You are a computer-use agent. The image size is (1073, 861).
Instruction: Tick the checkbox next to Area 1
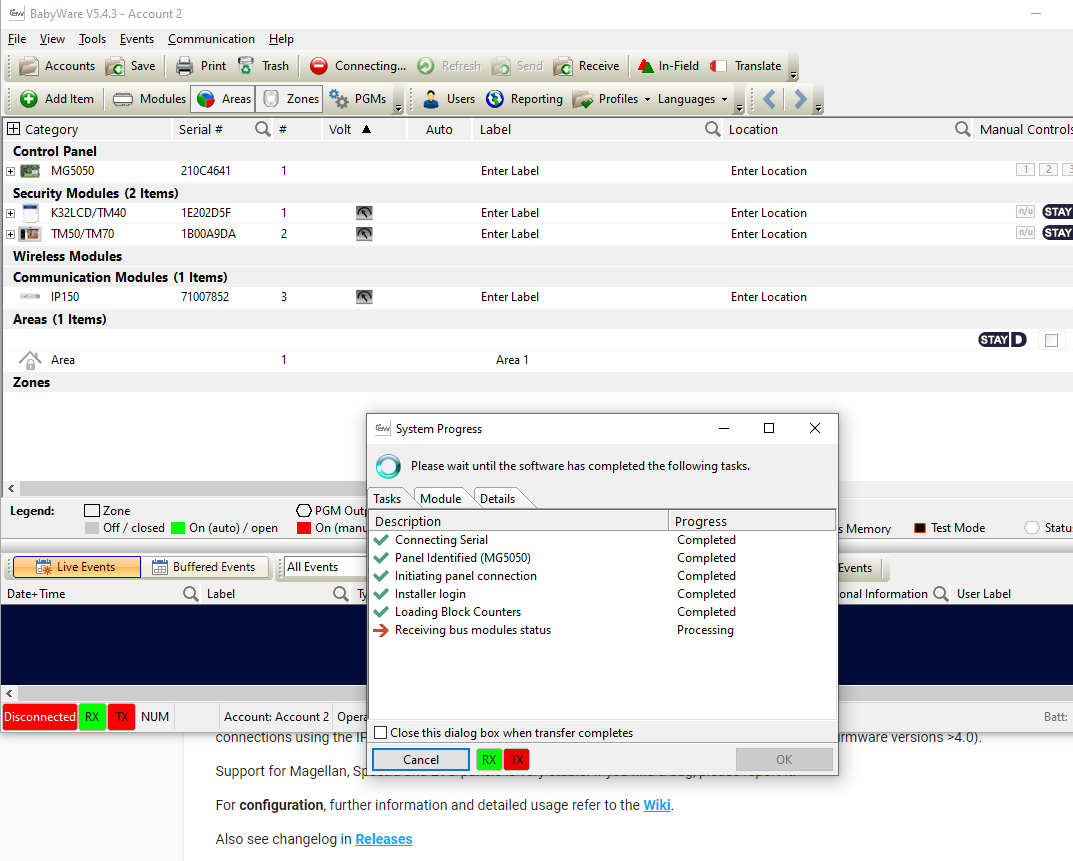[1051, 340]
